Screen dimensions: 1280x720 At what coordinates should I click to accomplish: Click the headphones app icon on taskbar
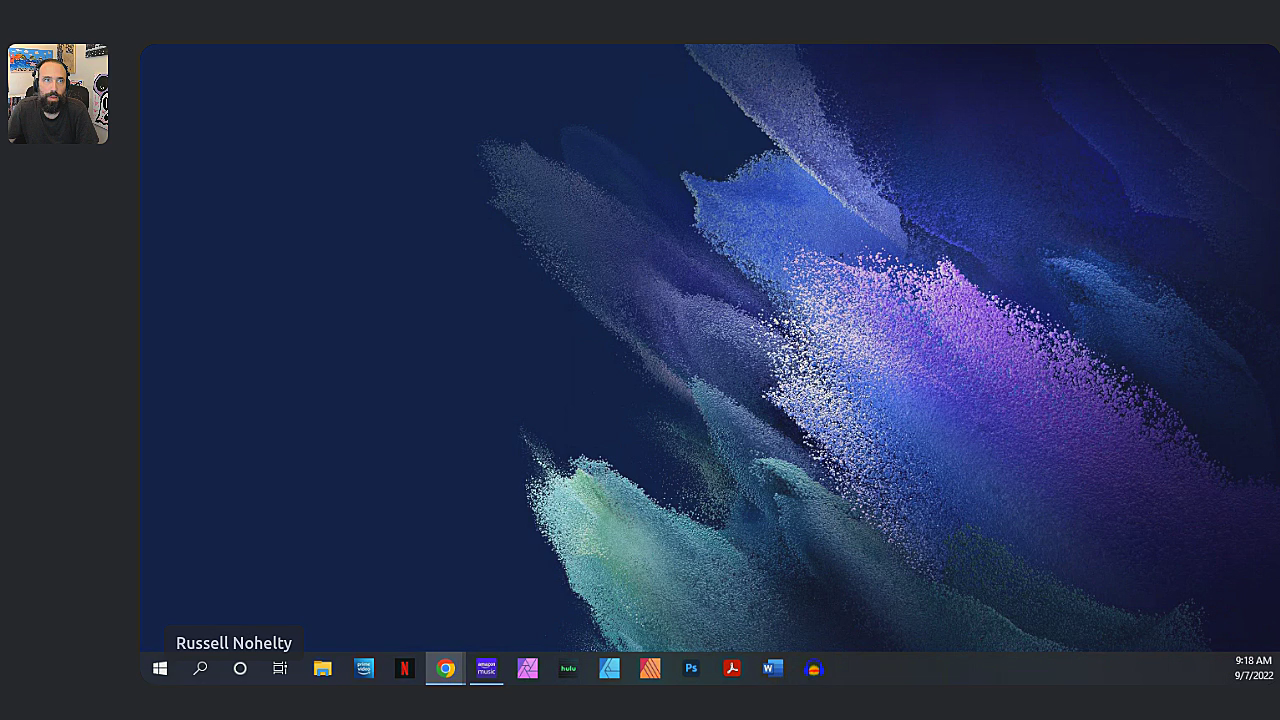pos(814,668)
